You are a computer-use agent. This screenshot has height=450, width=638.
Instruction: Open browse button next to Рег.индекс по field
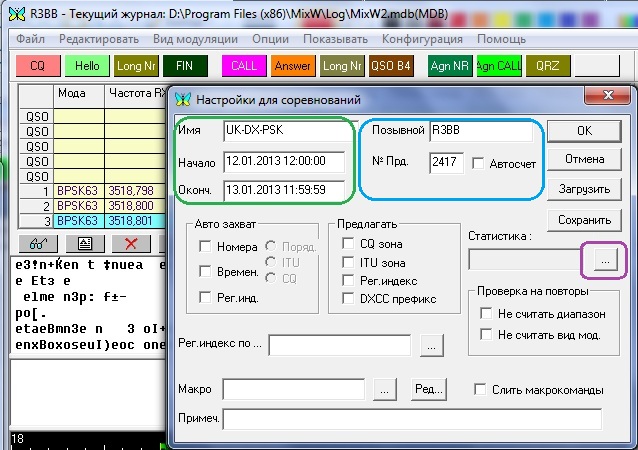(x=431, y=345)
